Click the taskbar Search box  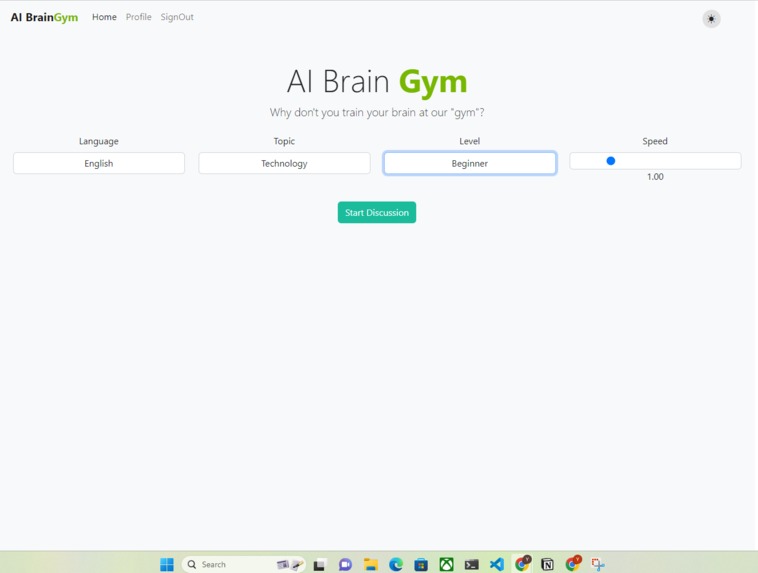(x=243, y=564)
